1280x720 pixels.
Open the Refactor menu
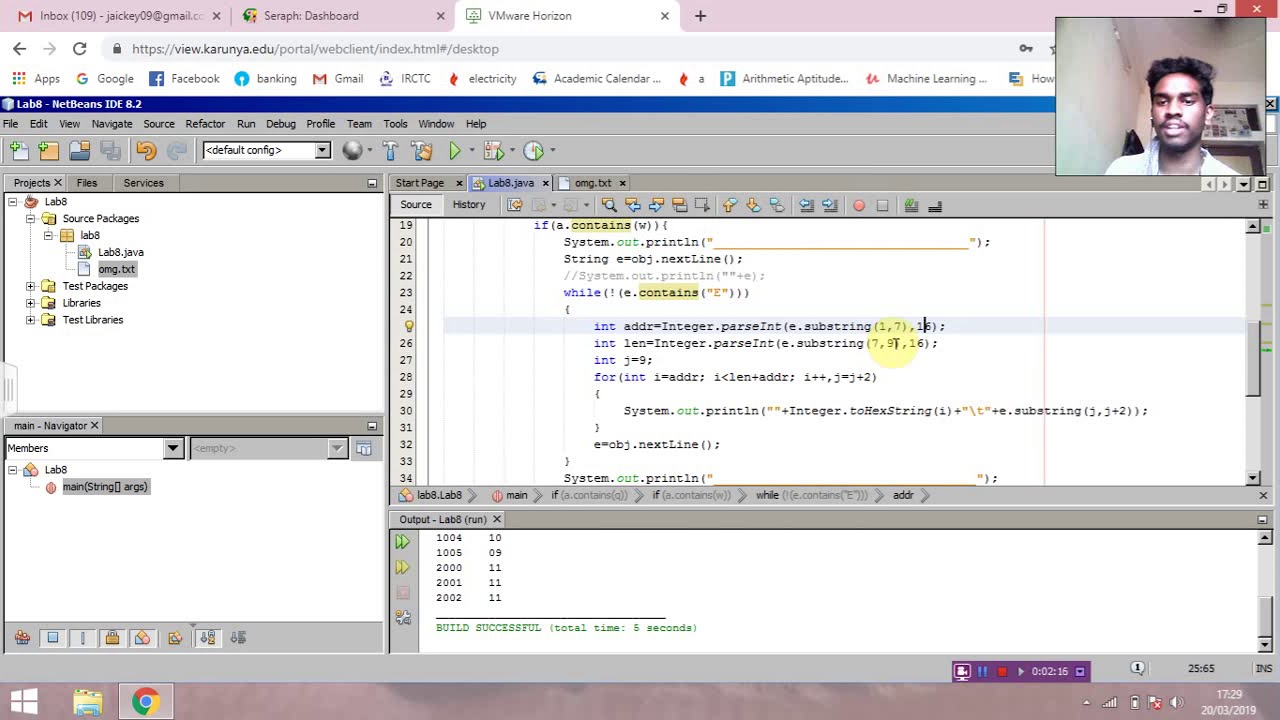pos(205,124)
